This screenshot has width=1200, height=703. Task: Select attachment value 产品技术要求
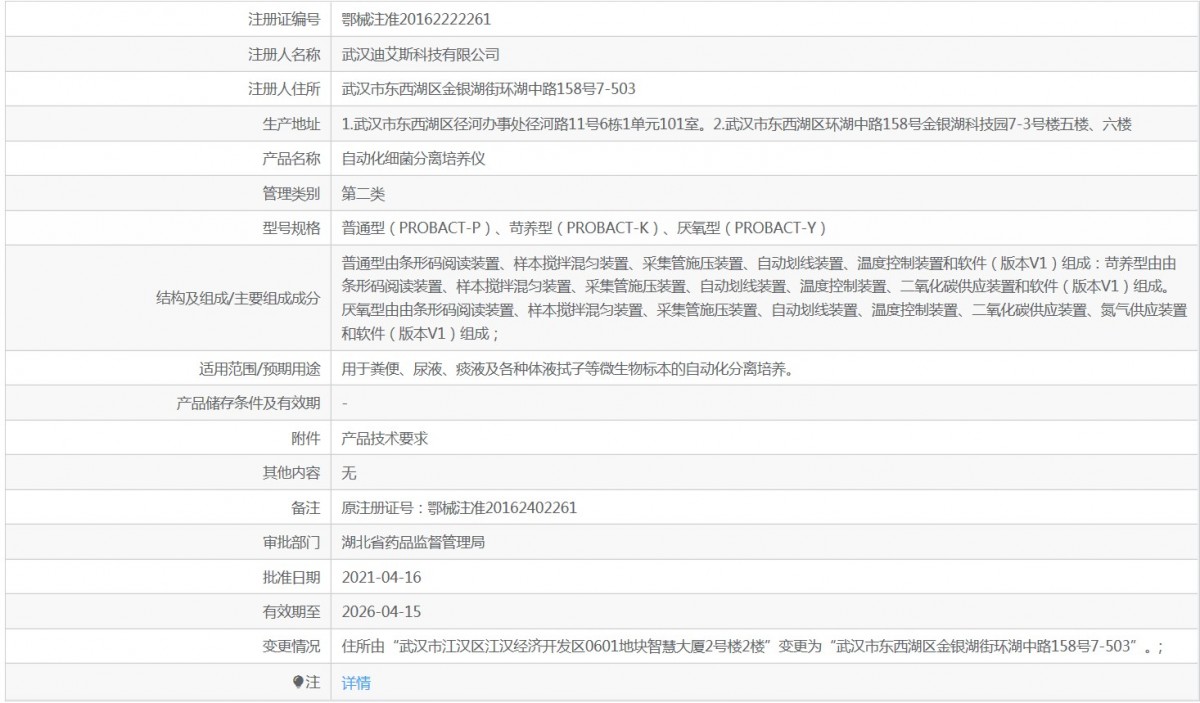tap(385, 438)
